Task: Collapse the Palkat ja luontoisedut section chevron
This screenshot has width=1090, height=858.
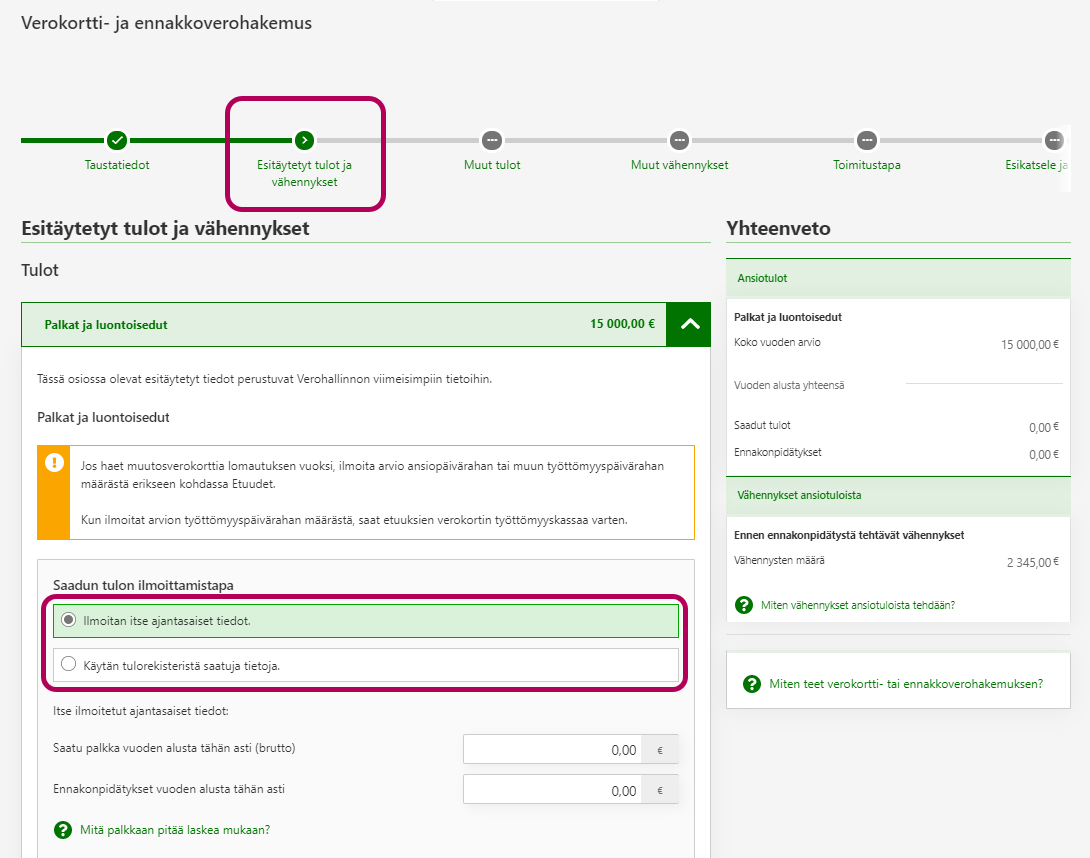Action: pyautogui.click(x=688, y=325)
